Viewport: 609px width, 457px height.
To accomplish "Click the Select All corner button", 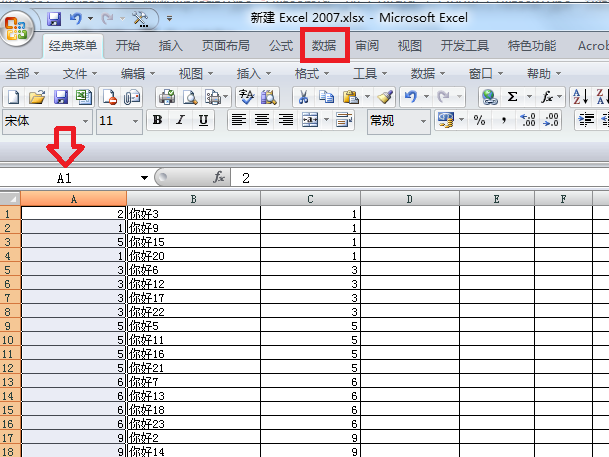I will click(x=10, y=199).
